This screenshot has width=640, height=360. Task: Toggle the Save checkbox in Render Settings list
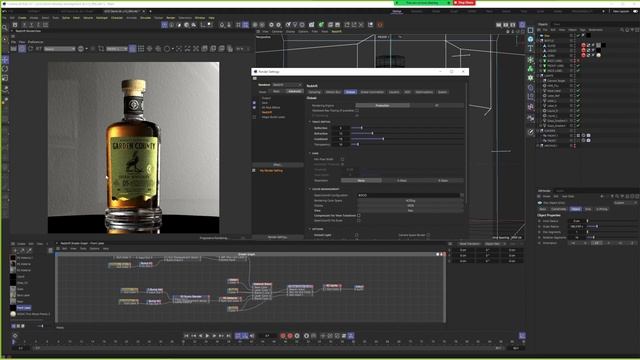click(x=254, y=103)
